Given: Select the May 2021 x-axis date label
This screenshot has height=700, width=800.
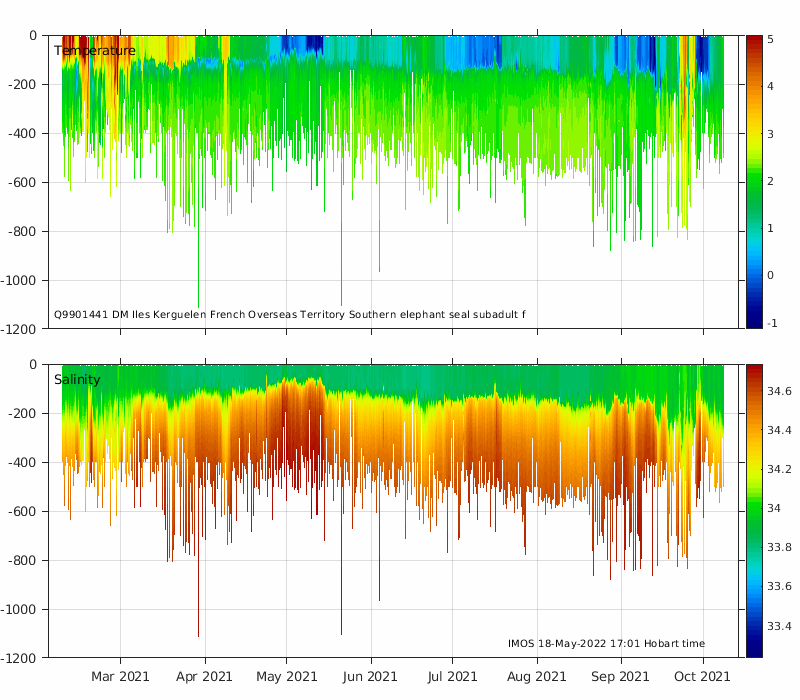Looking at the screenshot, I should tap(287, 677).
